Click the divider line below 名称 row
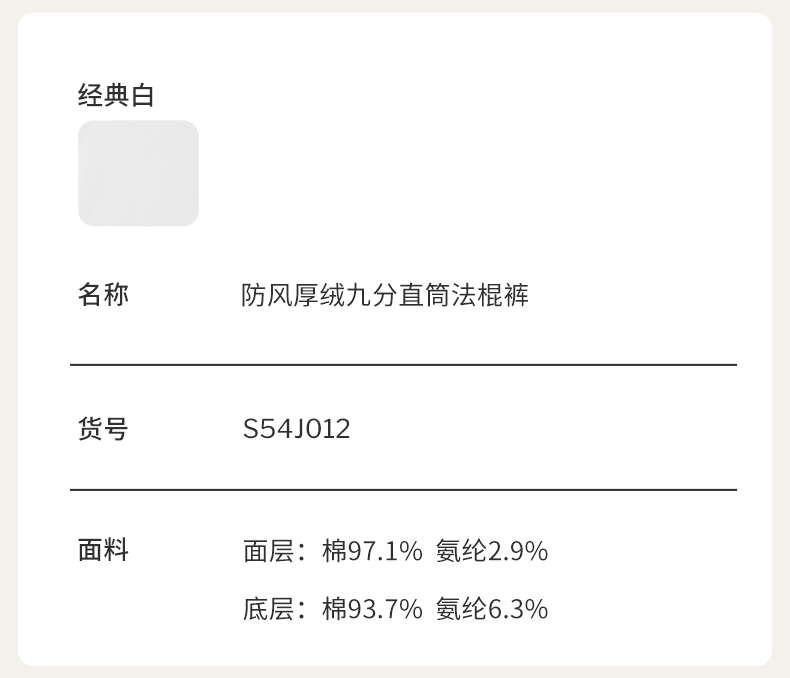Viewport: 790px width, 678px height. tap(403, 365)
